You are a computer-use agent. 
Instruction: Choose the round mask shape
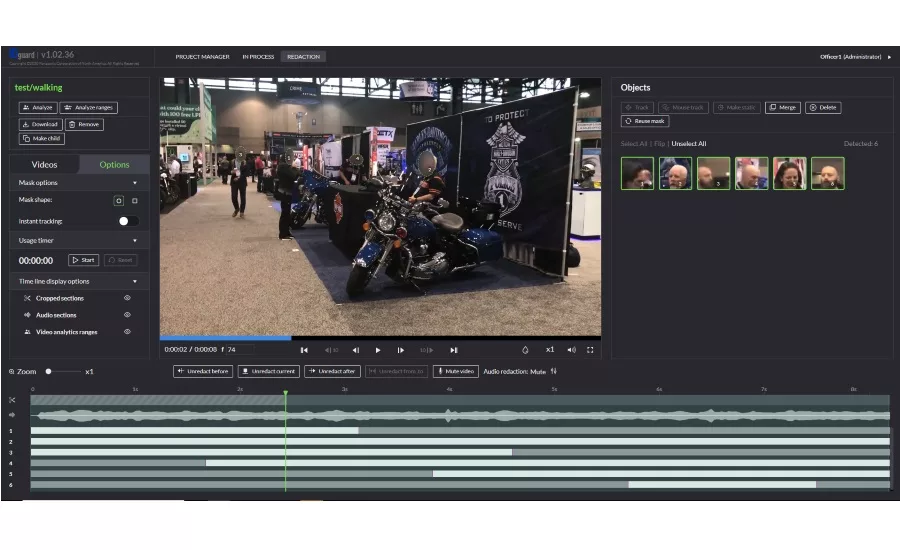119,200
